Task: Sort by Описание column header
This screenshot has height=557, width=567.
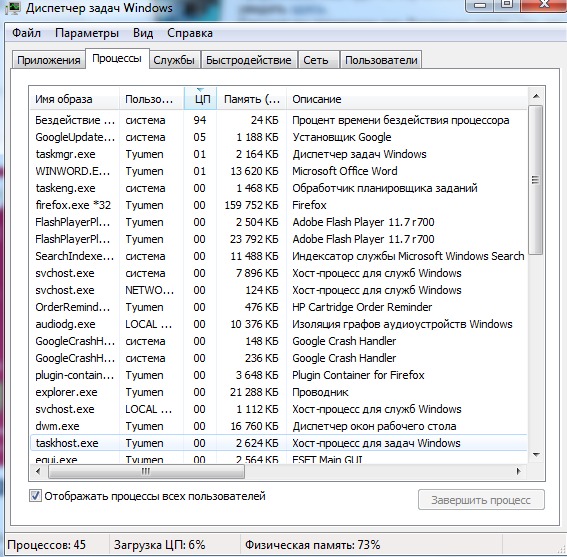Action: (407, 99)
